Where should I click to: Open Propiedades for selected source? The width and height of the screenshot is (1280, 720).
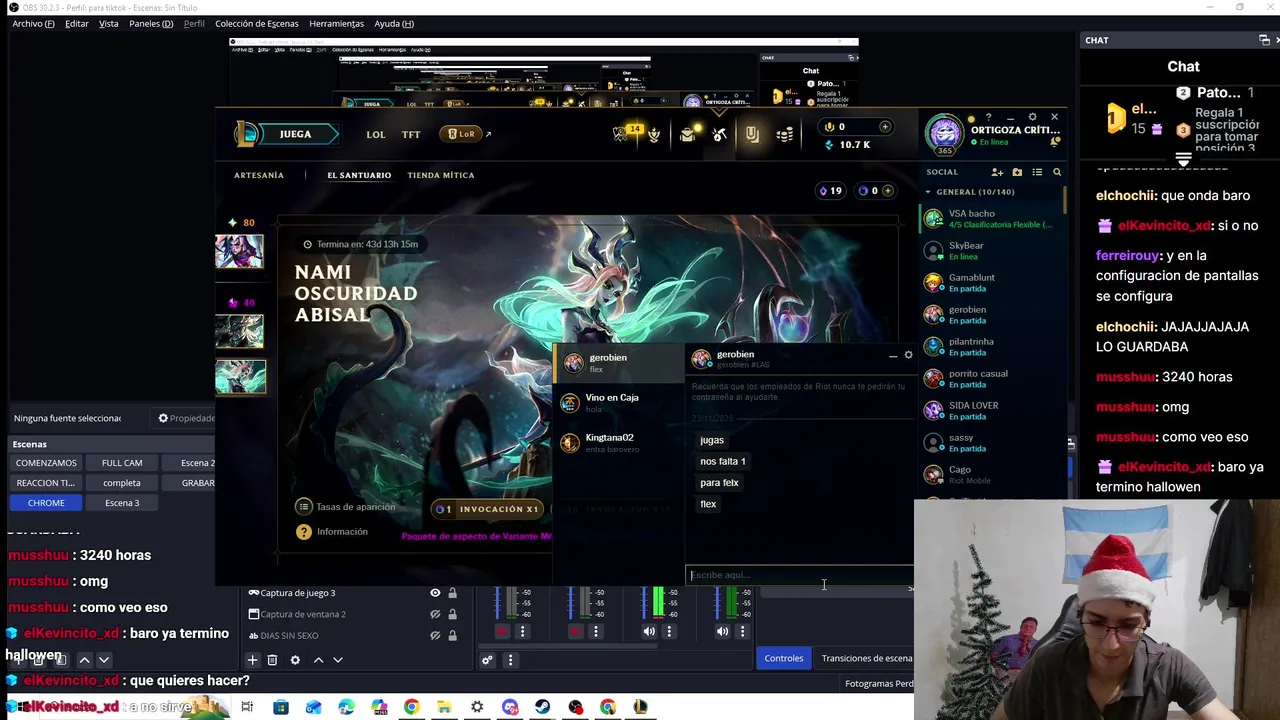point(187,418)
